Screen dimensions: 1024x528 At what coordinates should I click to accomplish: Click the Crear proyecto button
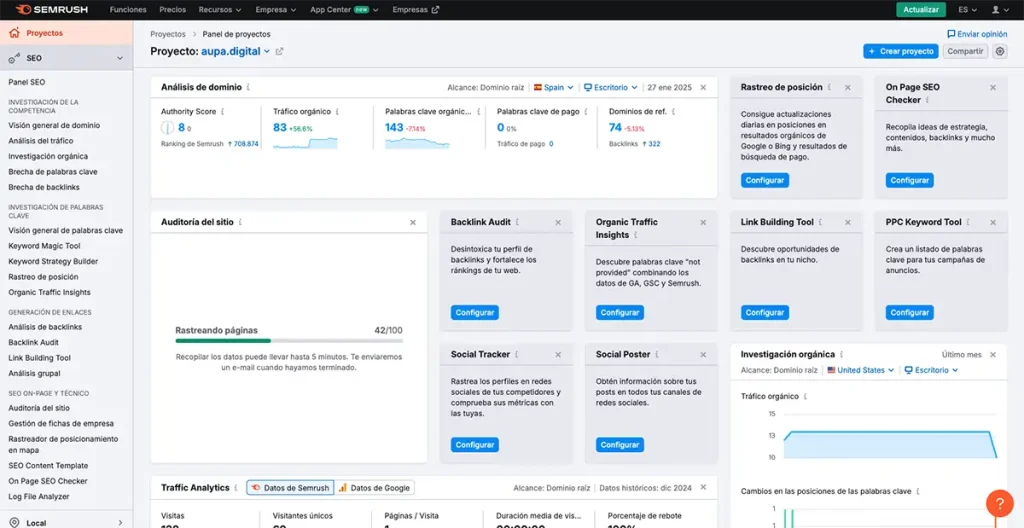(x=901, y=51)
